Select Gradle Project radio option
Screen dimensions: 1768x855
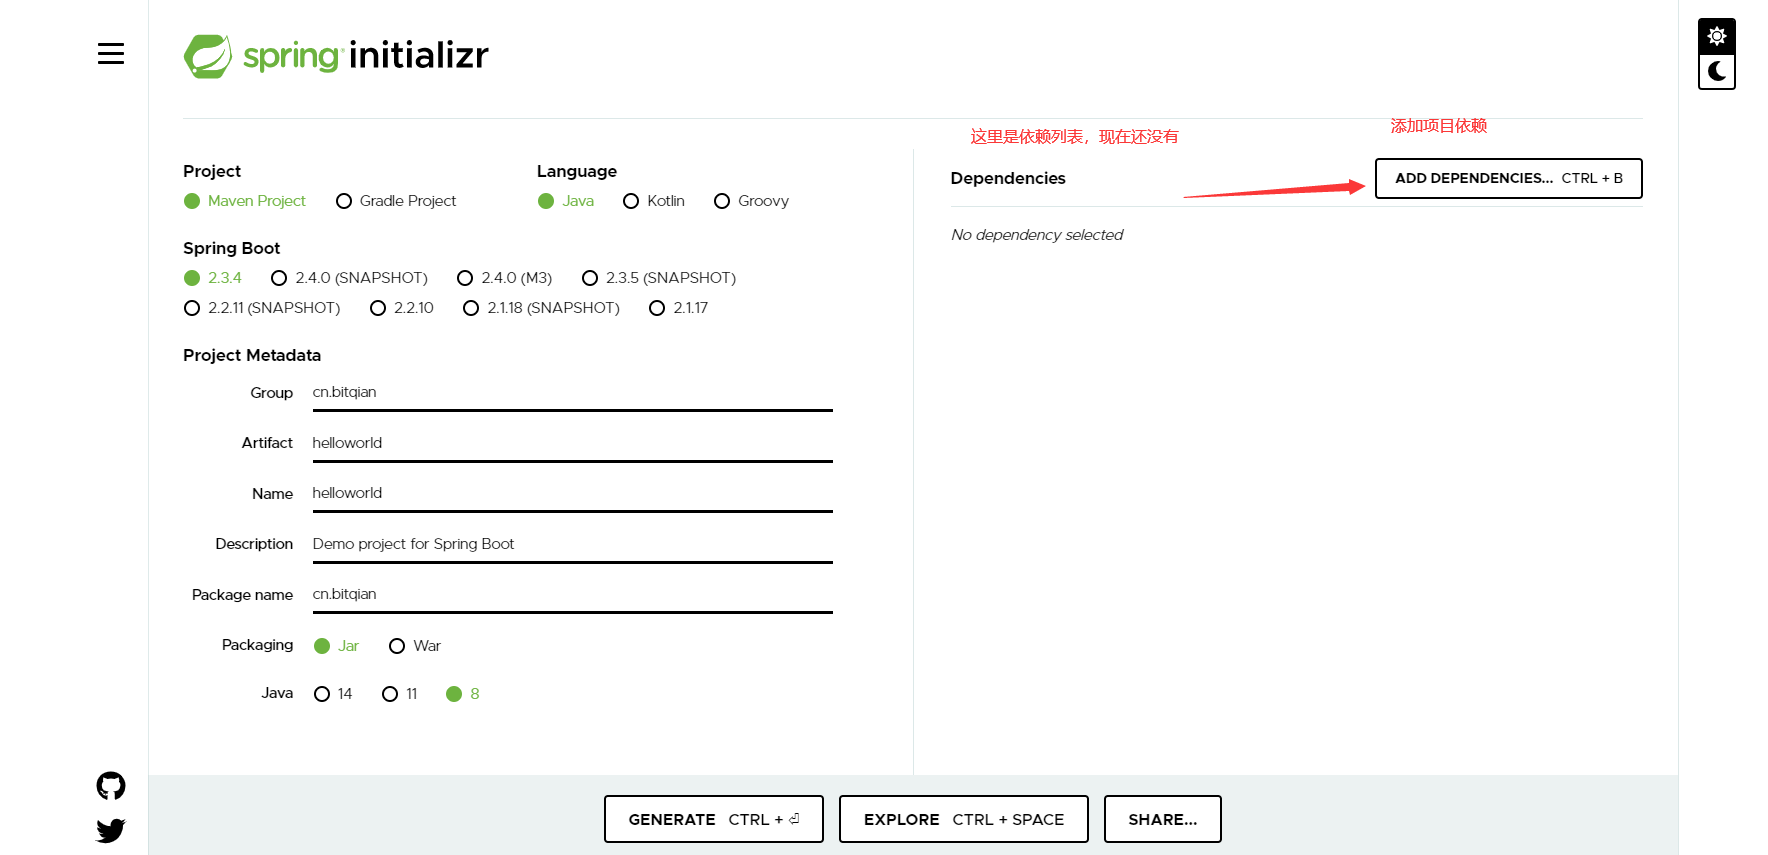coord(396,201)
